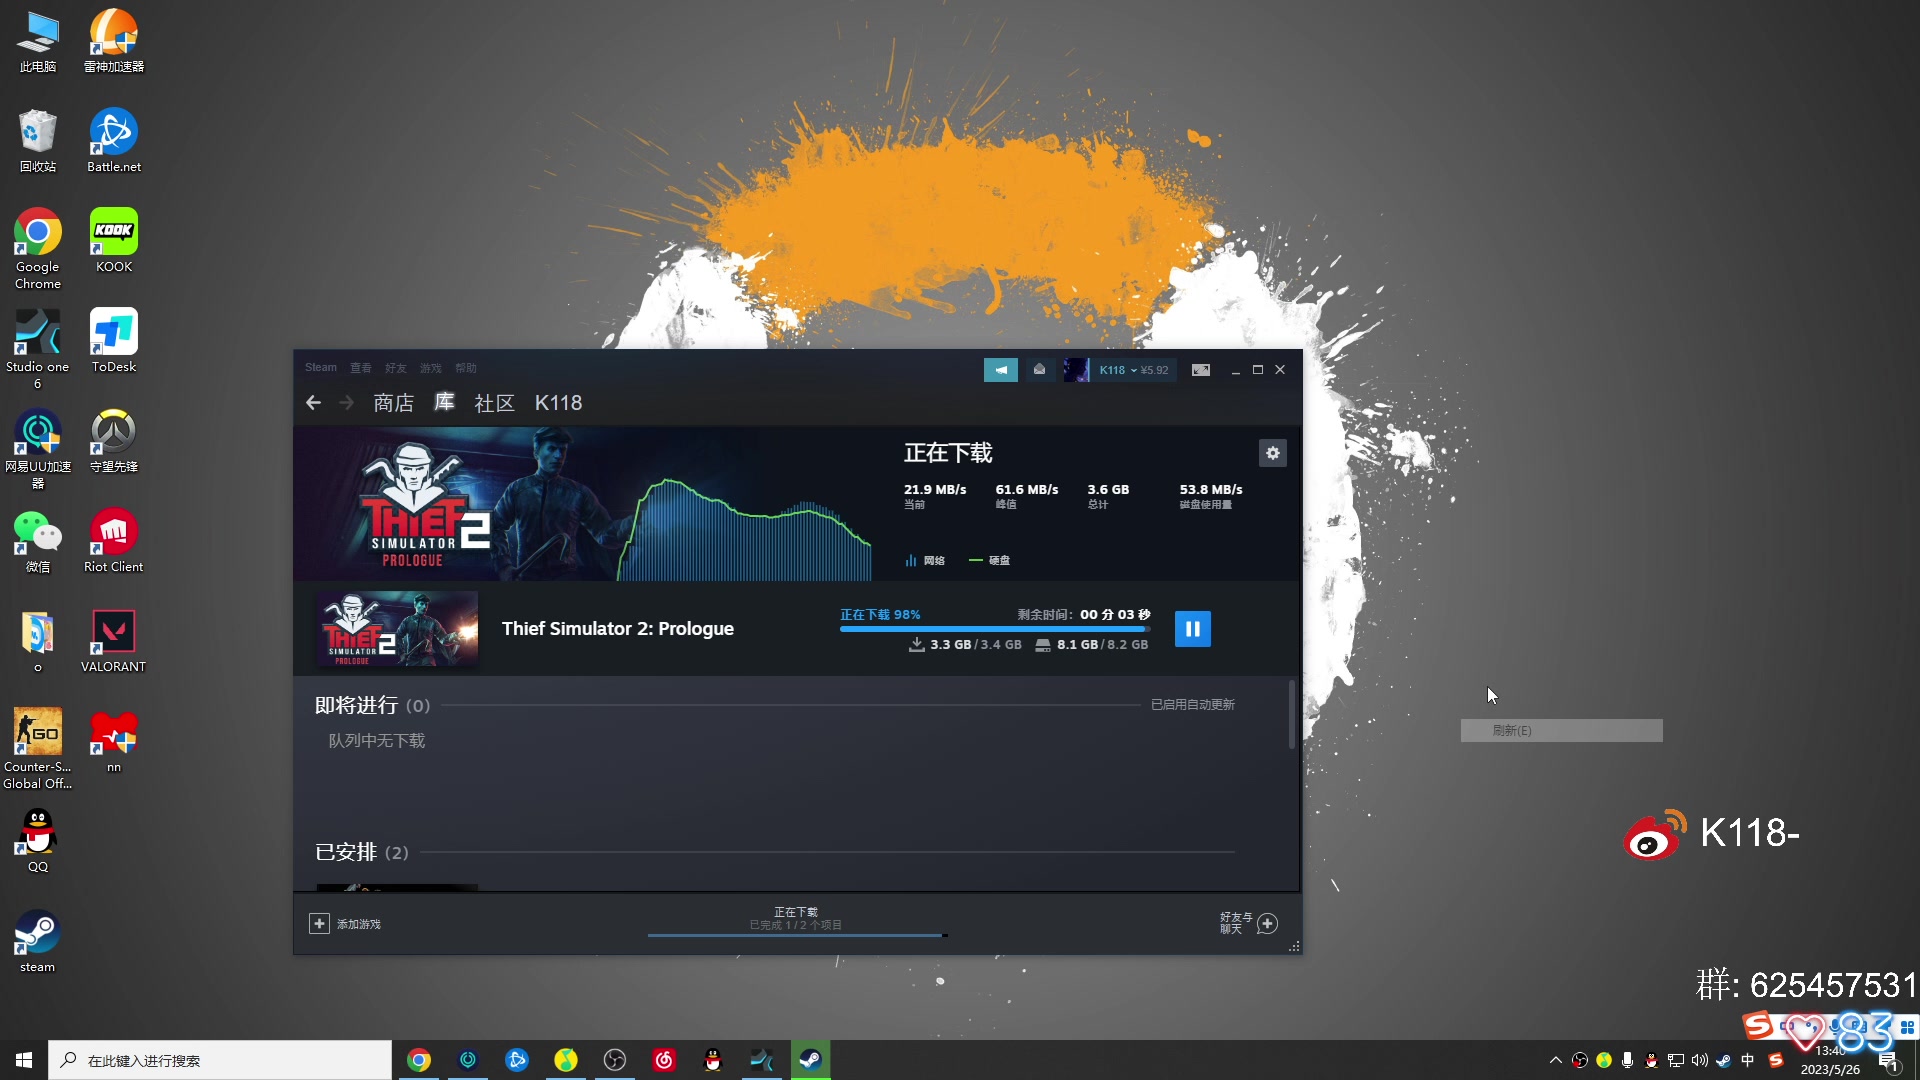Image resolution: width=1920 pixels, height=1080 pixels.
Task: Toggle 中 Chinese input mode indicator
Action: click(x=1747, y=1060)
